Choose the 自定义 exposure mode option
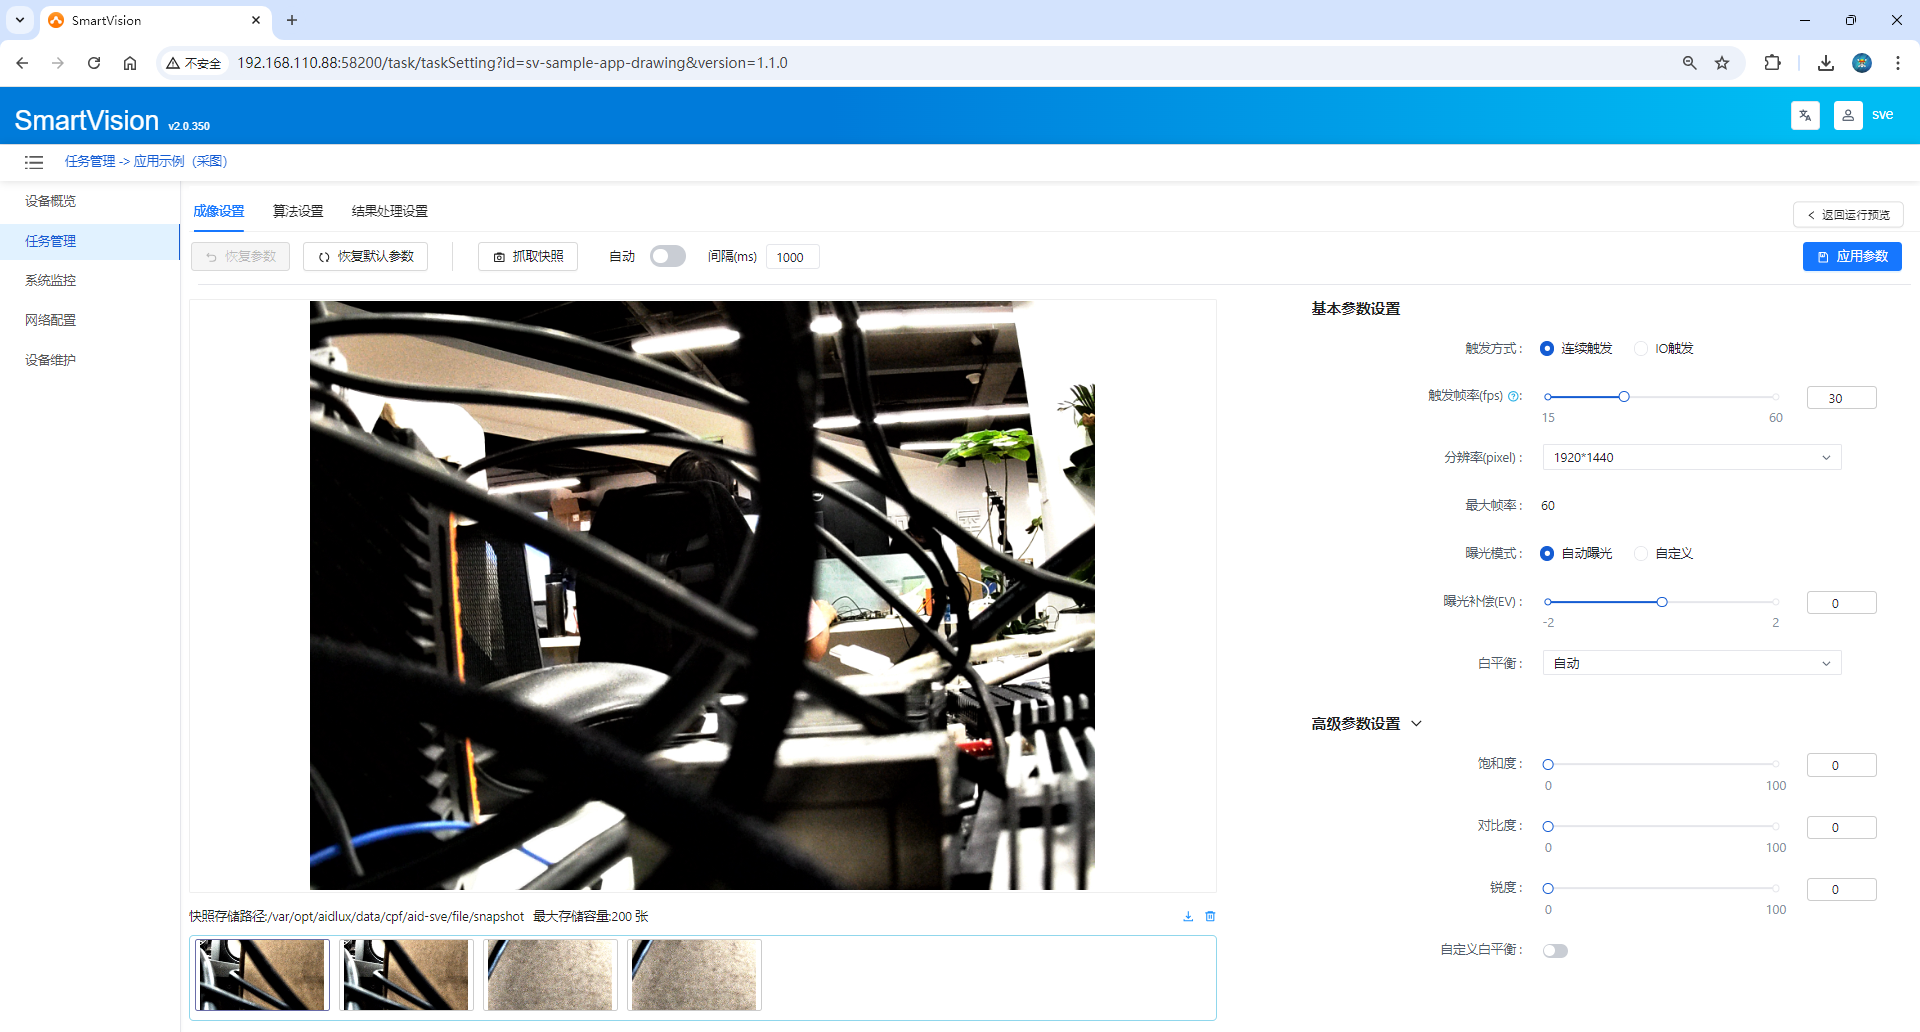The image size is (1920, 1032). pos(1641,554)
